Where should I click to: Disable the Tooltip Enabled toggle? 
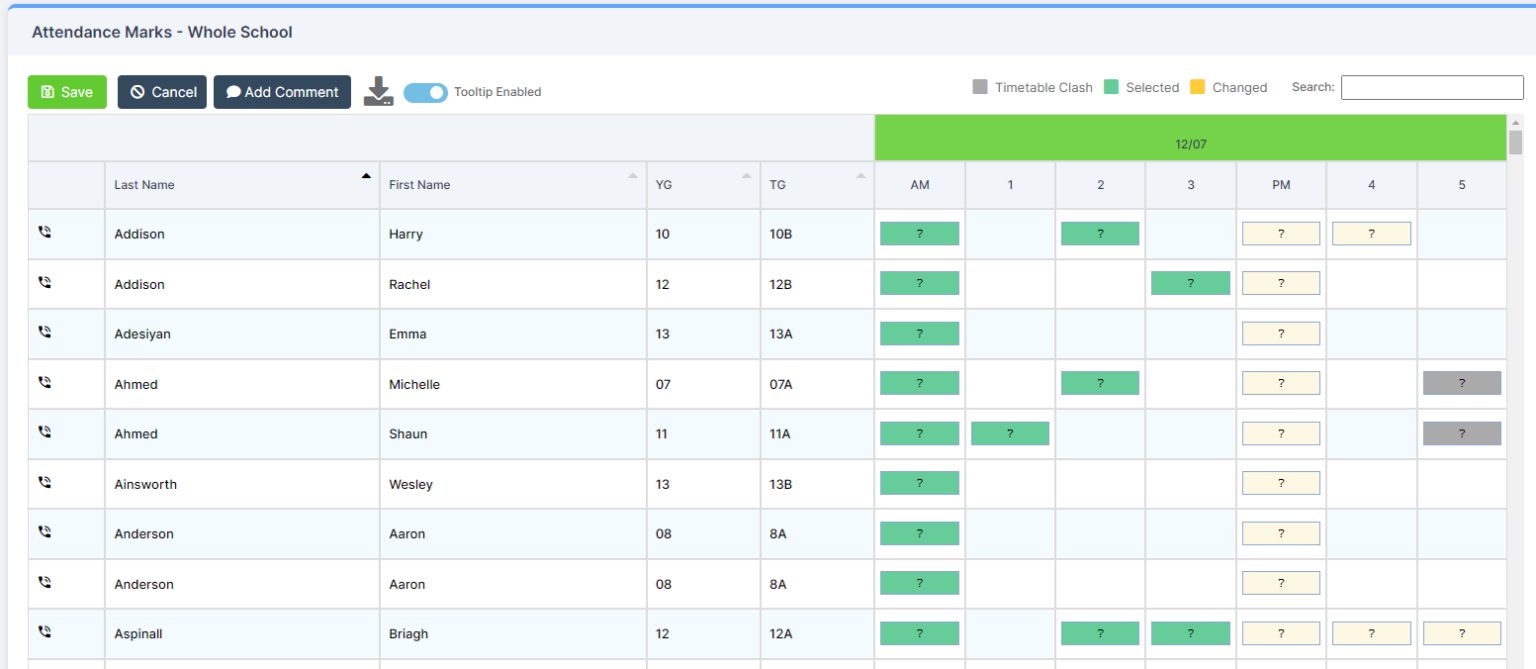pyautogui.click(x=425, y=91)
